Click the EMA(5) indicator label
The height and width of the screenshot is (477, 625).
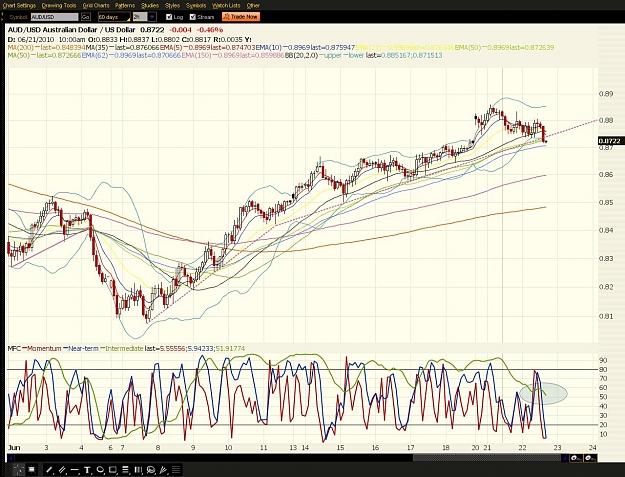170,47
